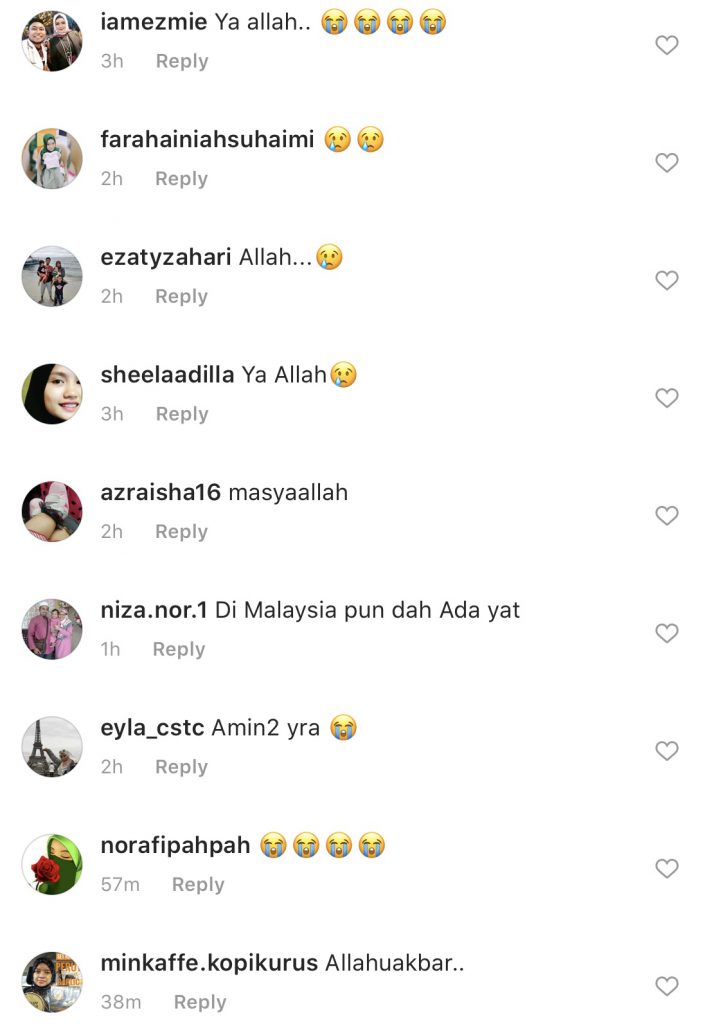Like ezatyzahari's "Allah..." comment
This screenshot has height=1024, width=721.
pos(667,280)
